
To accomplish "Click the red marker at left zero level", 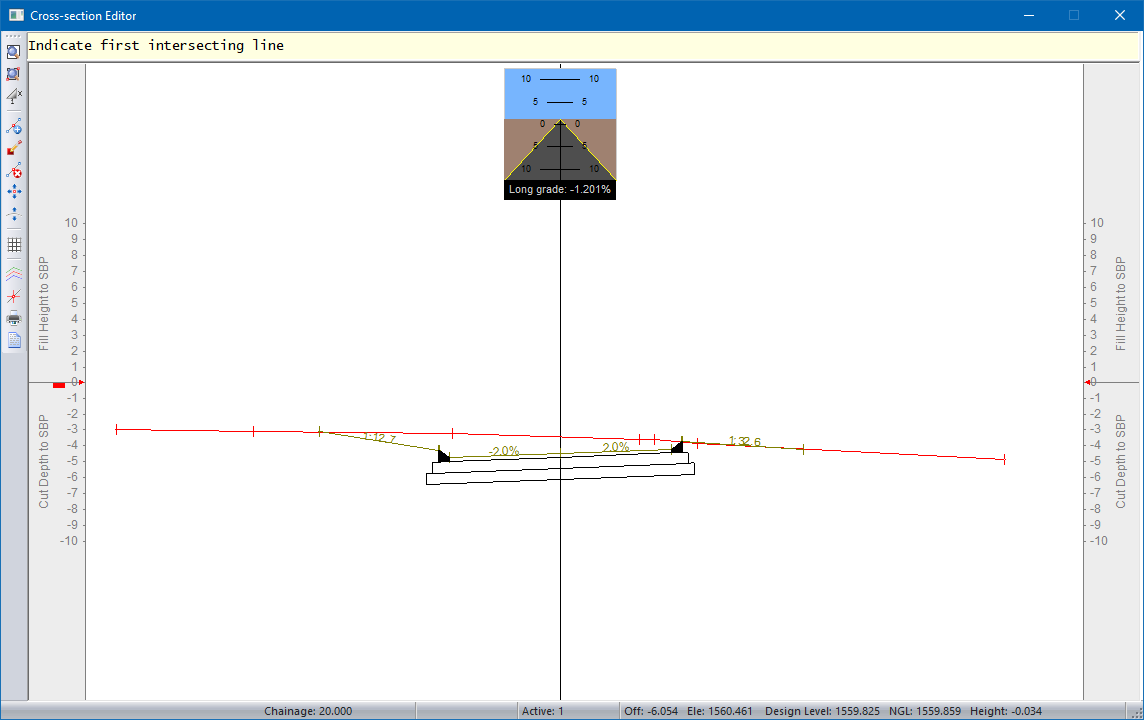I will (x=59, y=384).
